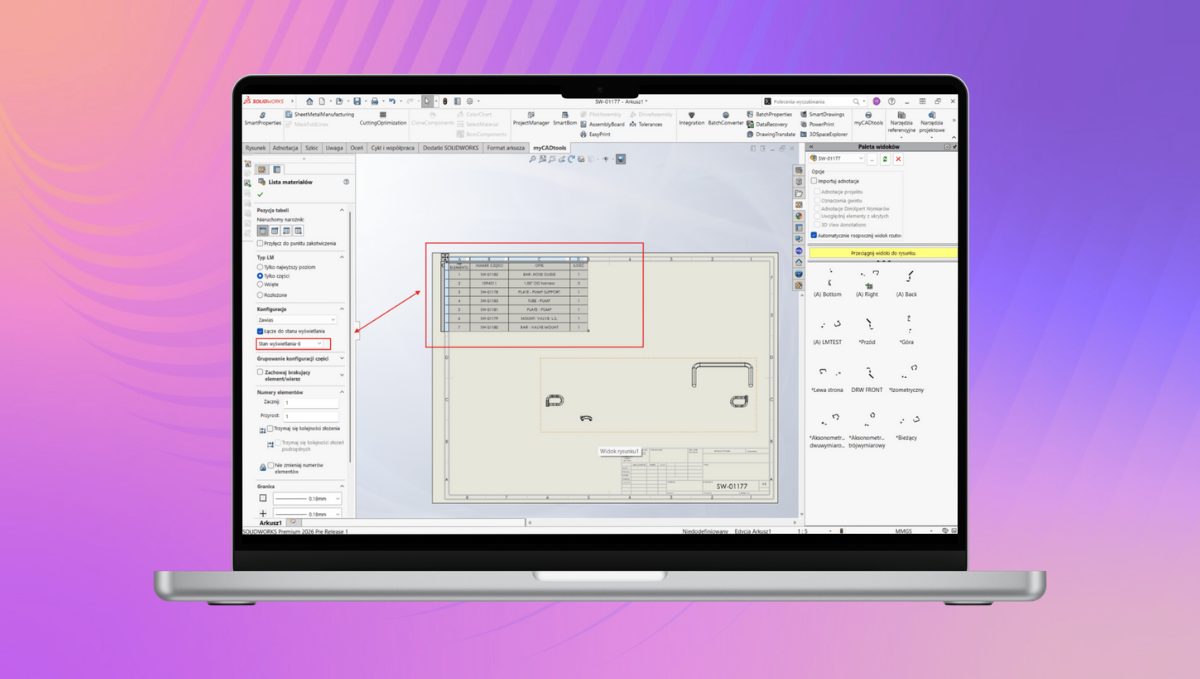Viewport: 1200px width, 679px height.
Task: Click the Arkusz1 sheet tab
Action: (270, 522)
